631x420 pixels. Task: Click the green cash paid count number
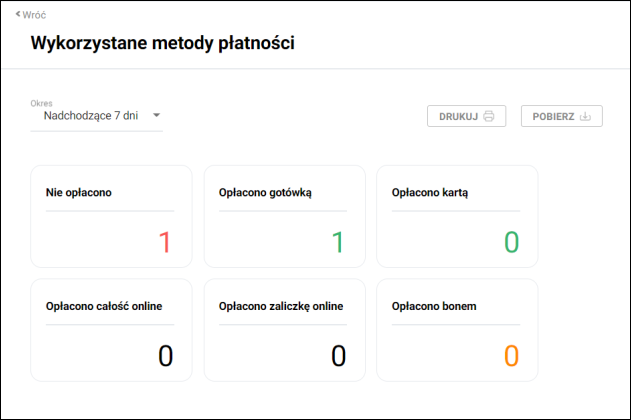[338, 242]
